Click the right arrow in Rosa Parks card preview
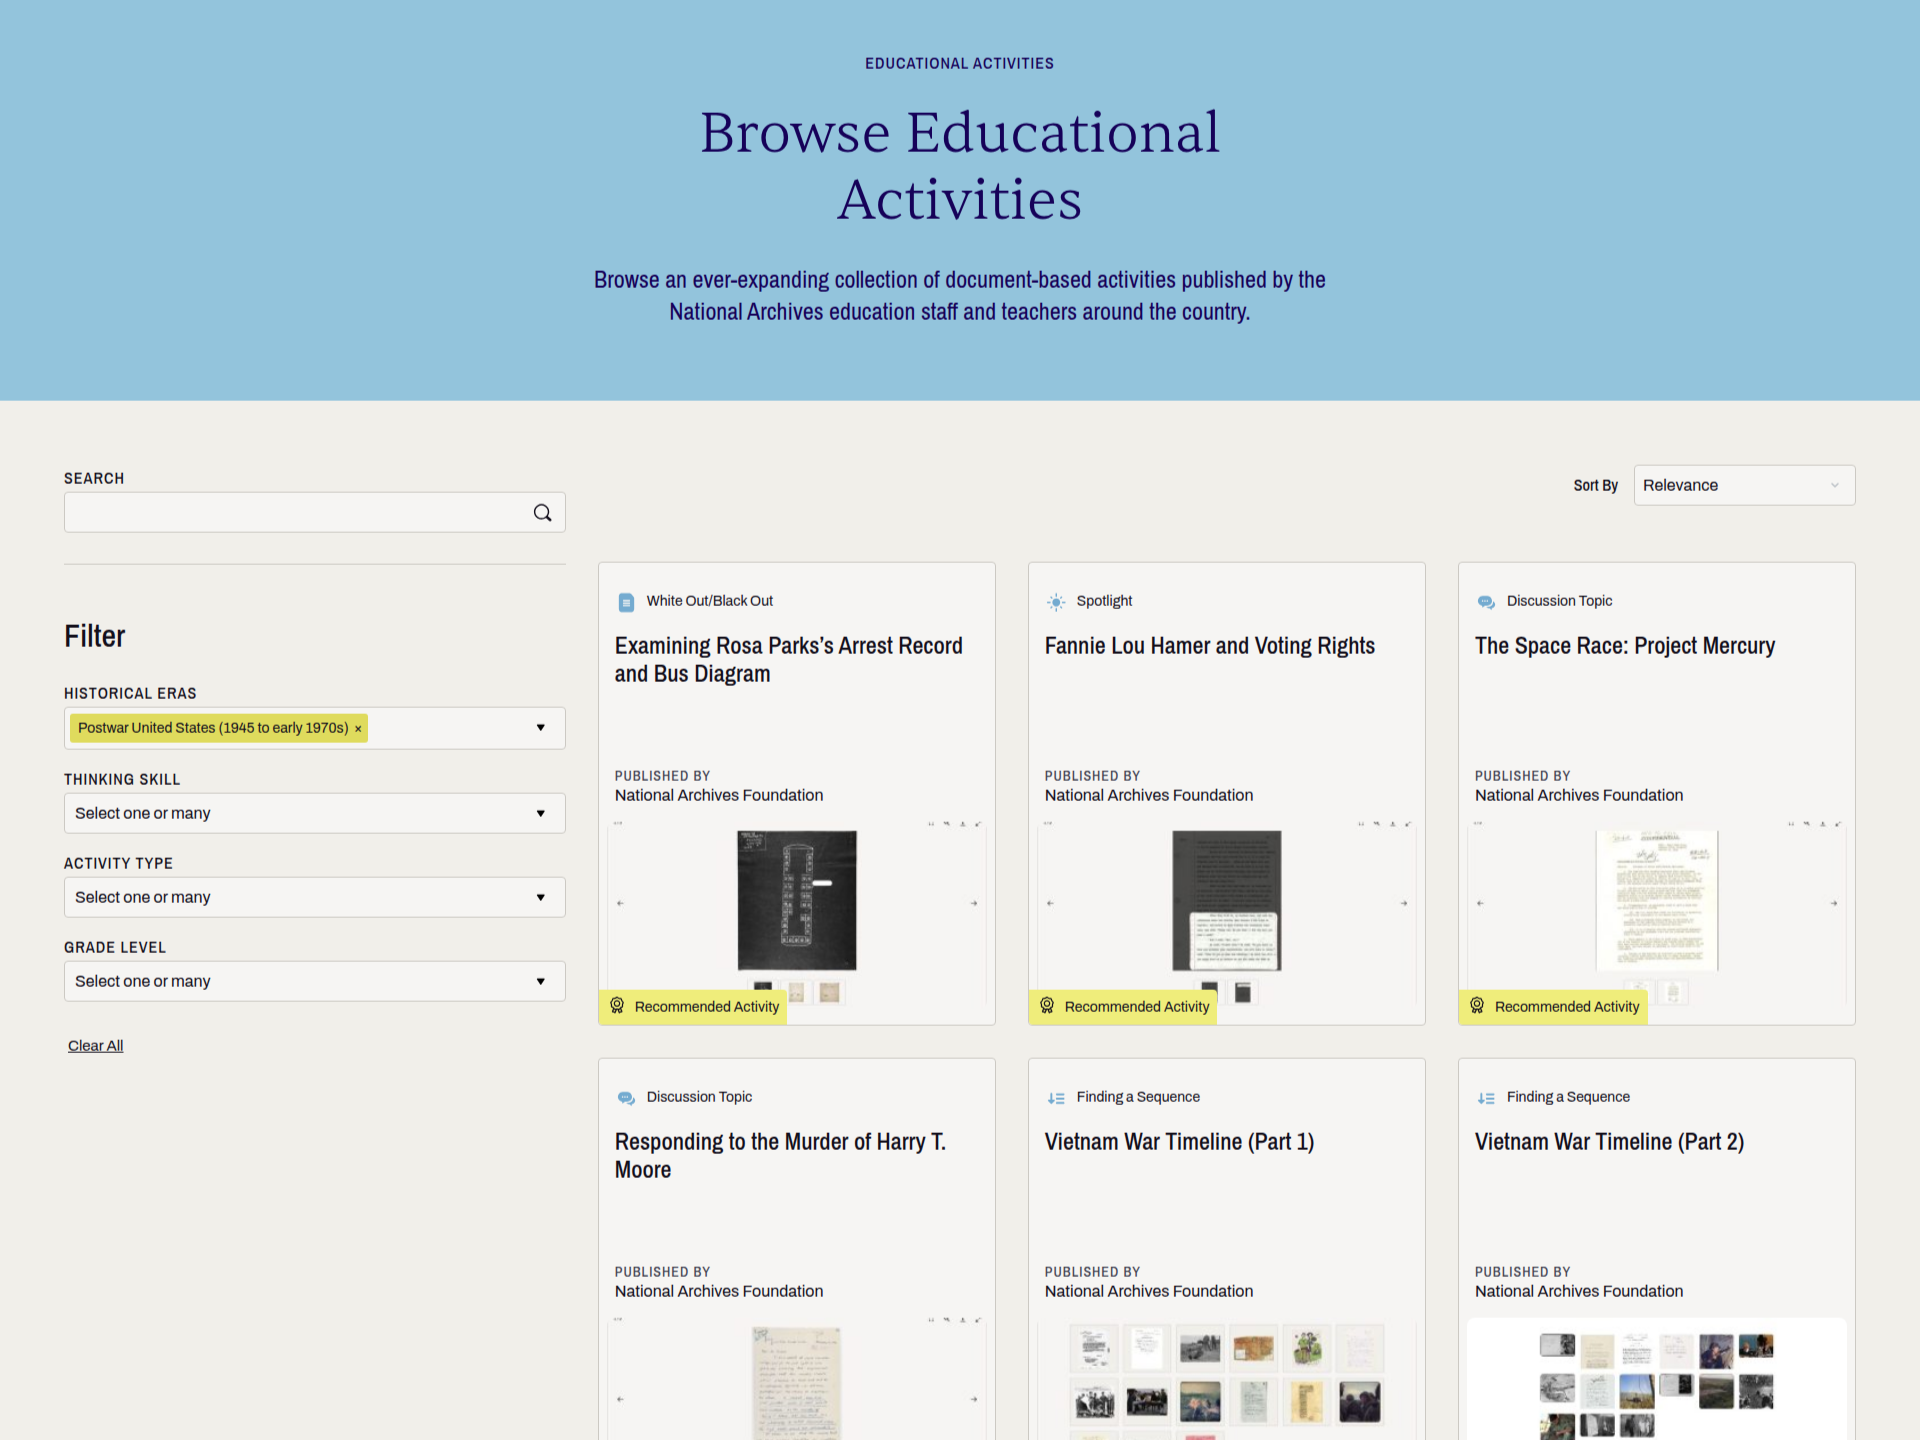 [x=974, y=903]
